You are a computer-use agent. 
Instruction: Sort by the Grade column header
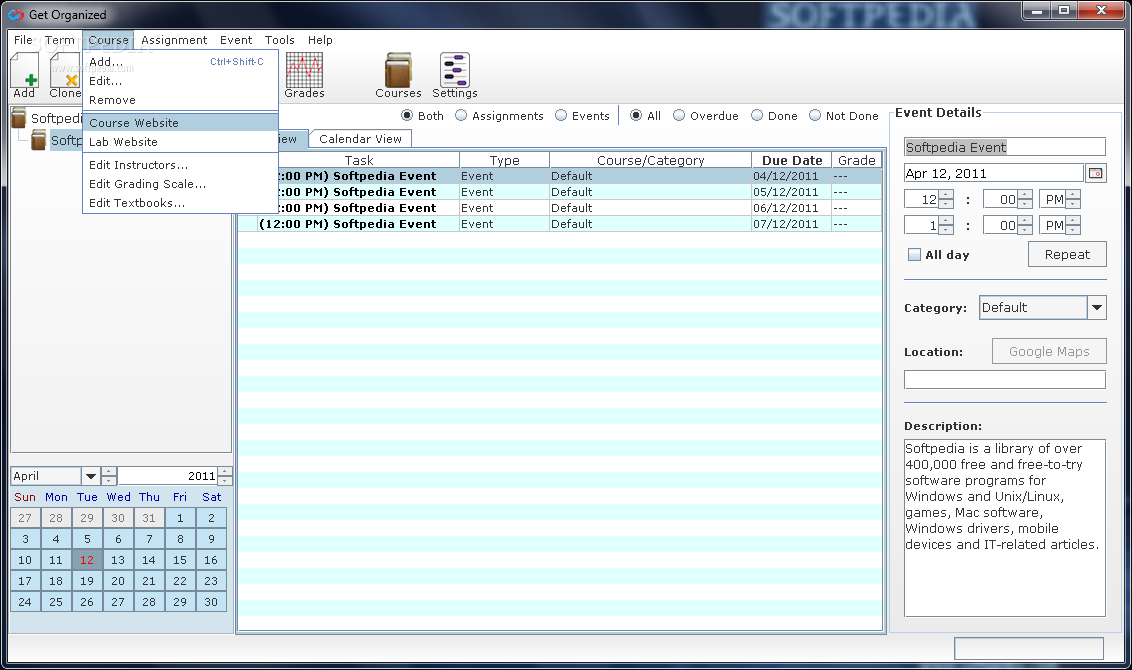point(856,160)
